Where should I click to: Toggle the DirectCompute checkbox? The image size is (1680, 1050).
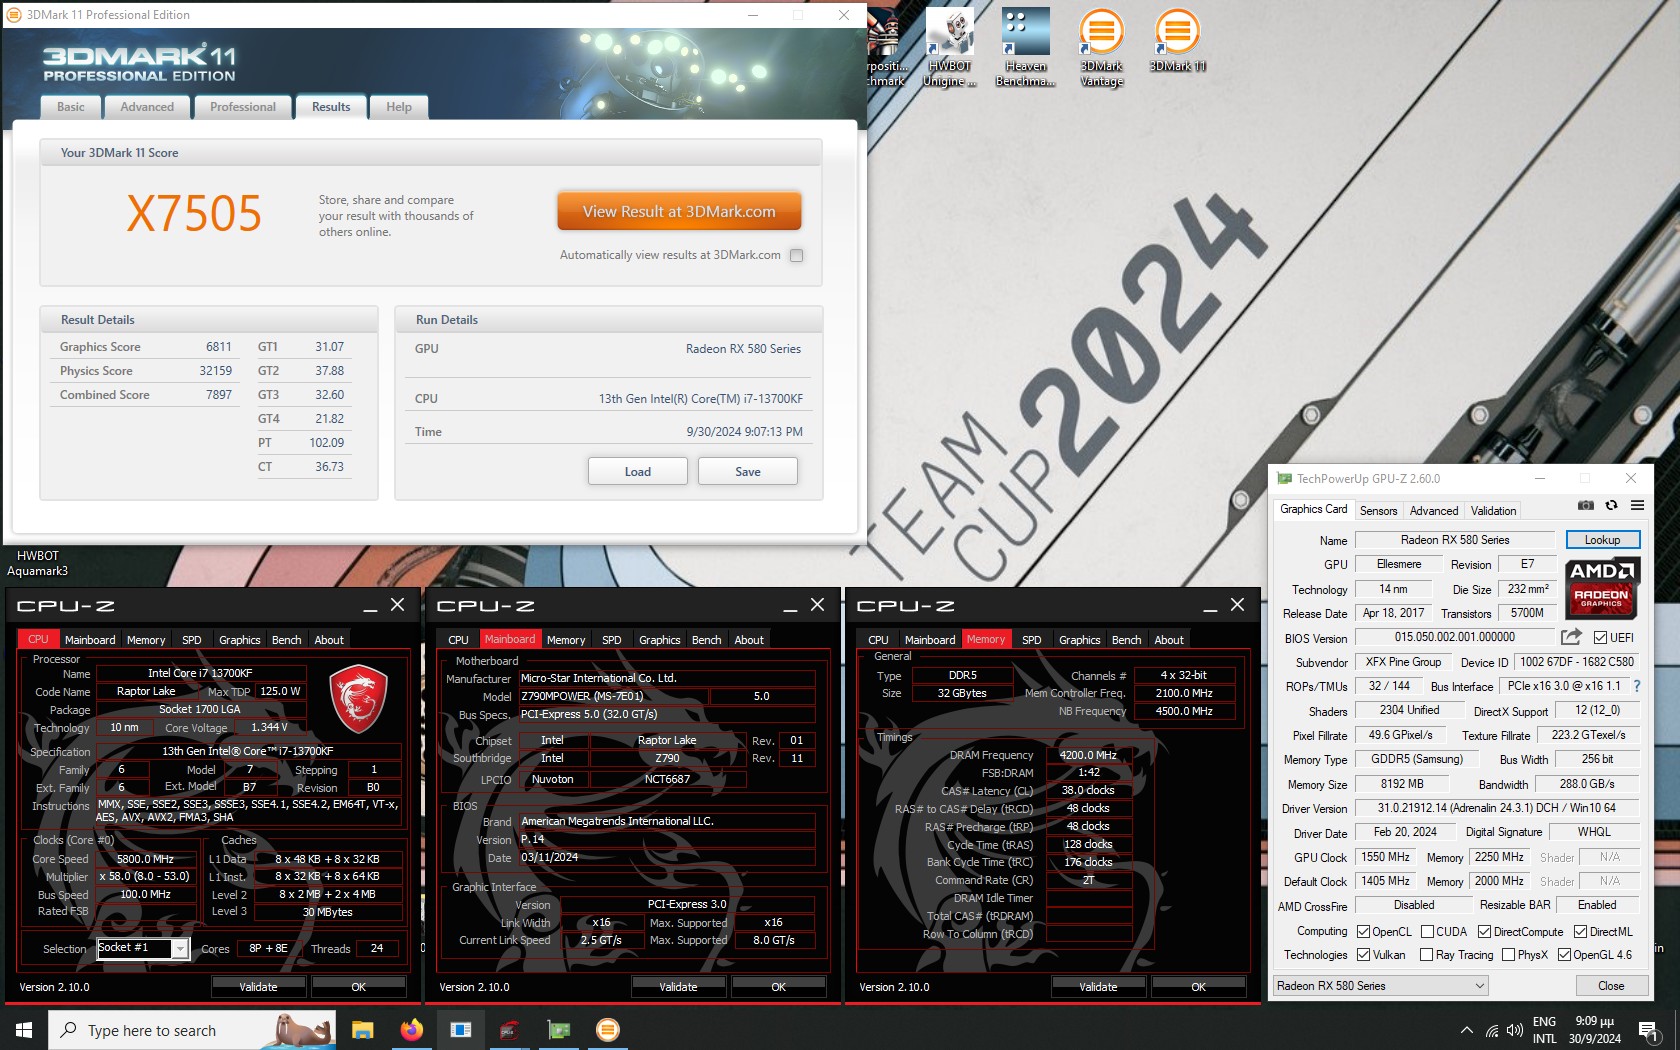click(x=1484, y=931)
